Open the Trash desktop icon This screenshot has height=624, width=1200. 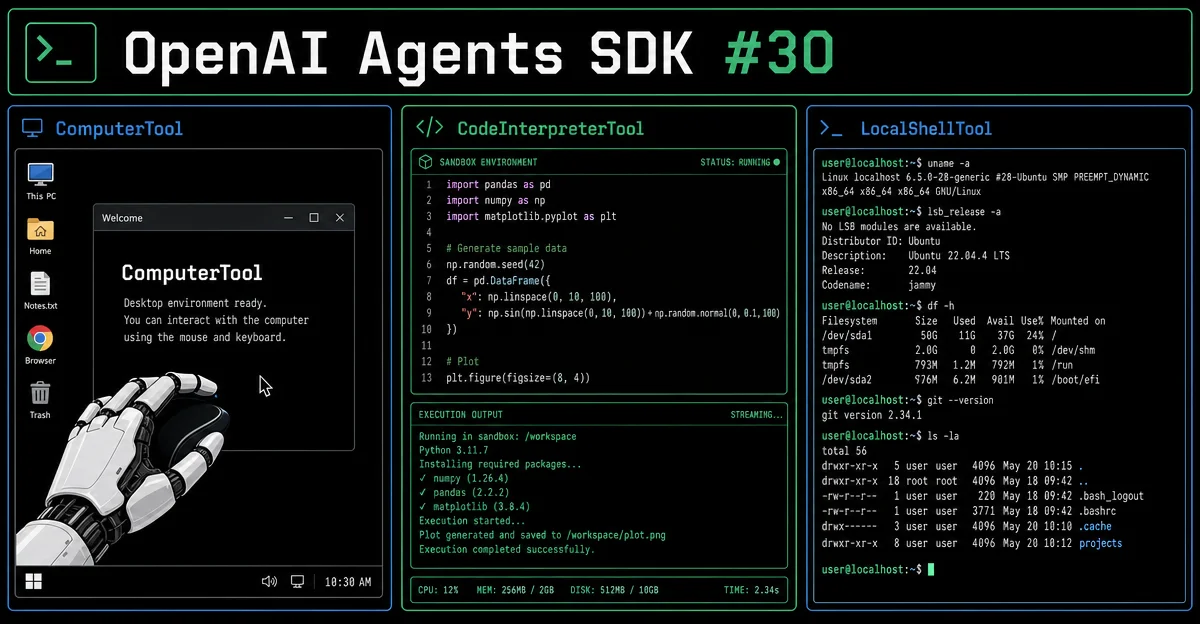(x=40, y=399)
